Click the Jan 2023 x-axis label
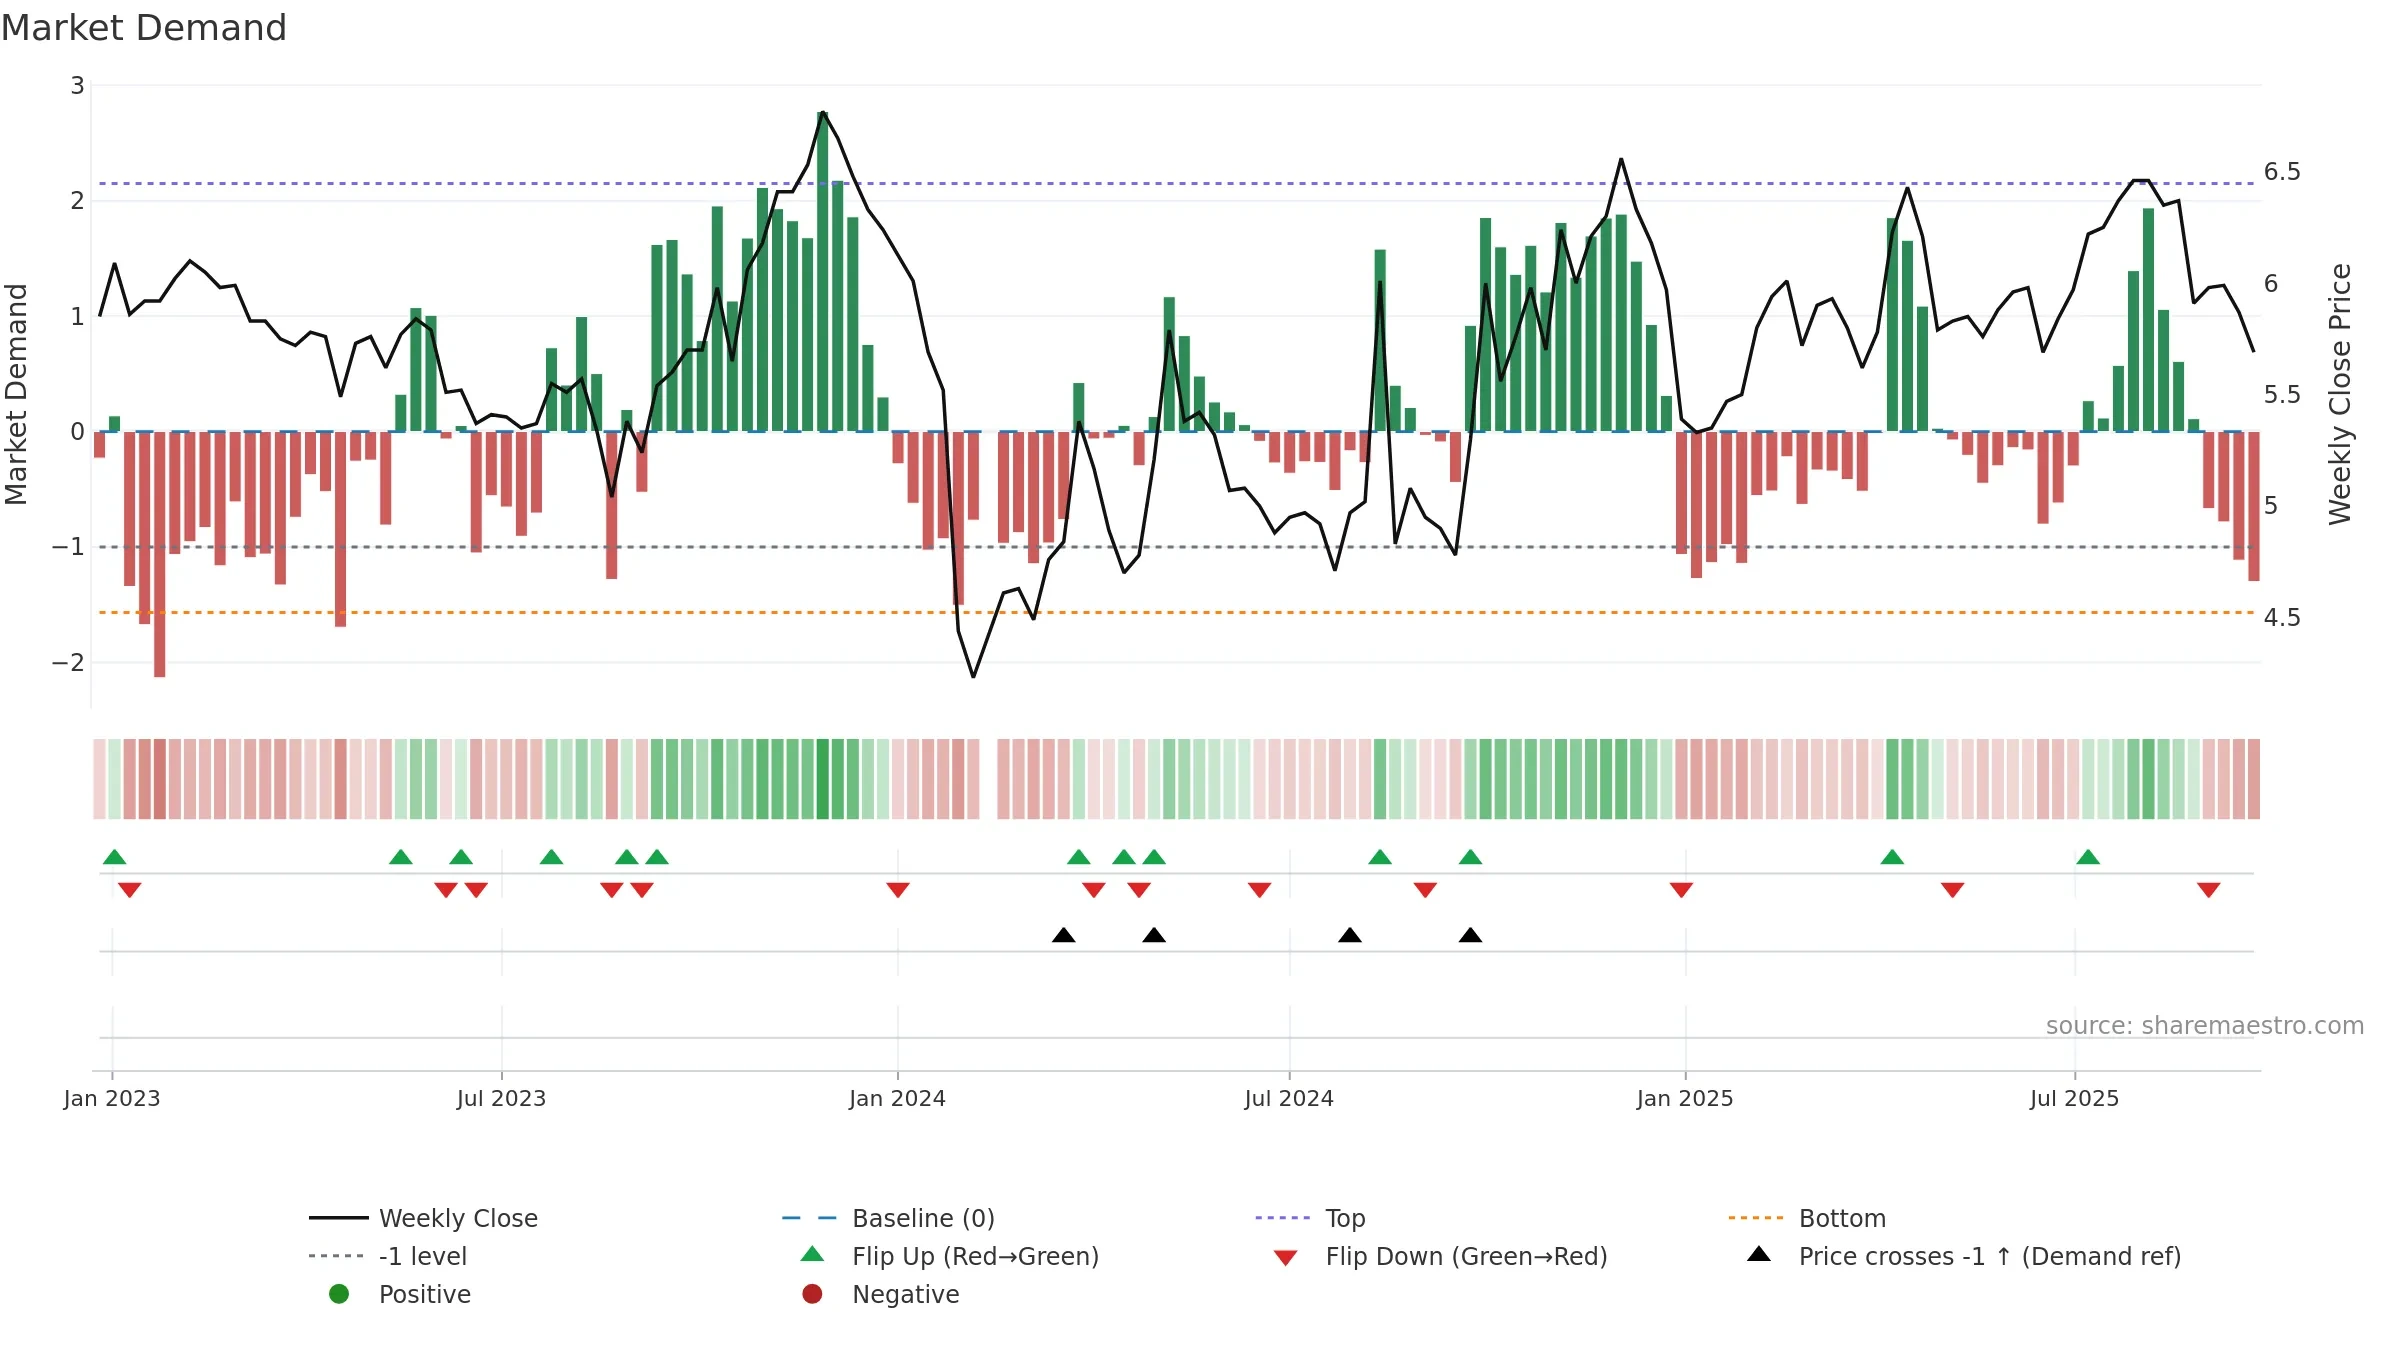Viewport: 2400px width, 1350px height. point(112,1098)
